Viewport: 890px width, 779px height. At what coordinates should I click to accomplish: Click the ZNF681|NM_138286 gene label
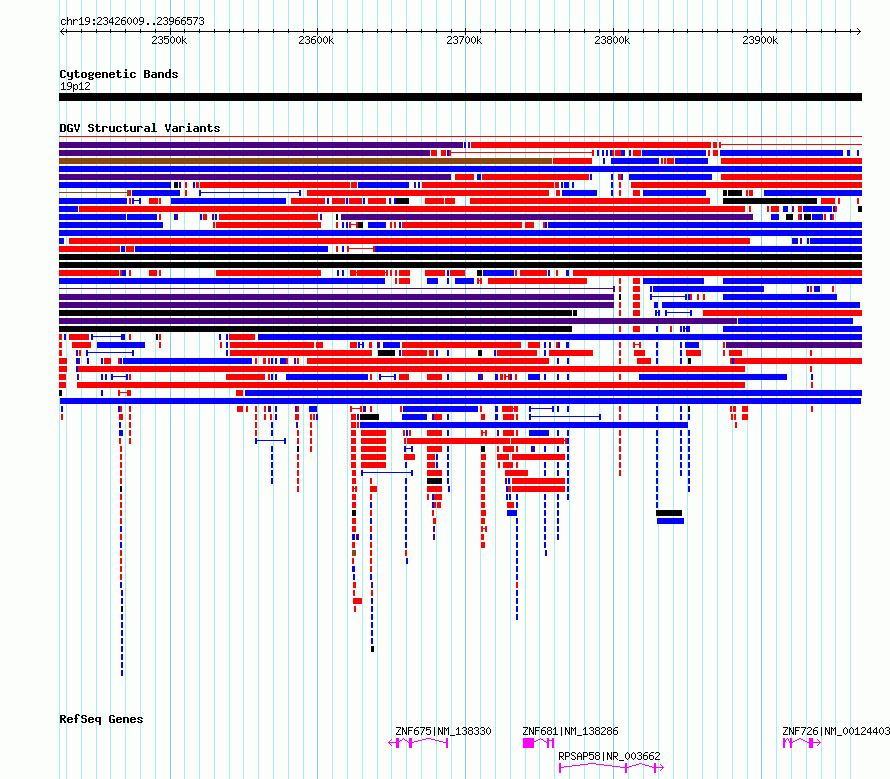click(x=570, y=731)
